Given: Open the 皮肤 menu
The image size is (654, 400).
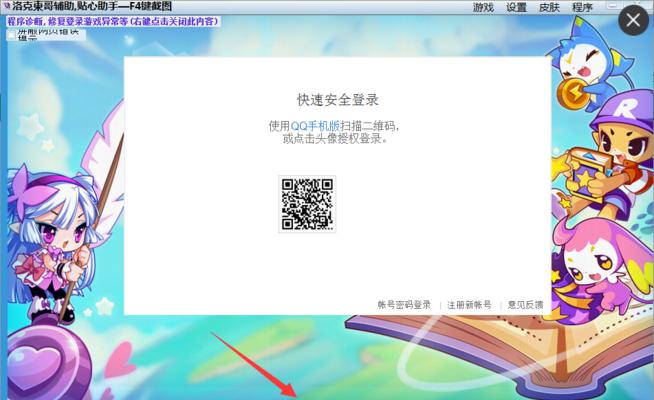Looking at the screenshot, I should pyautogui.click(x=549, y=7).
